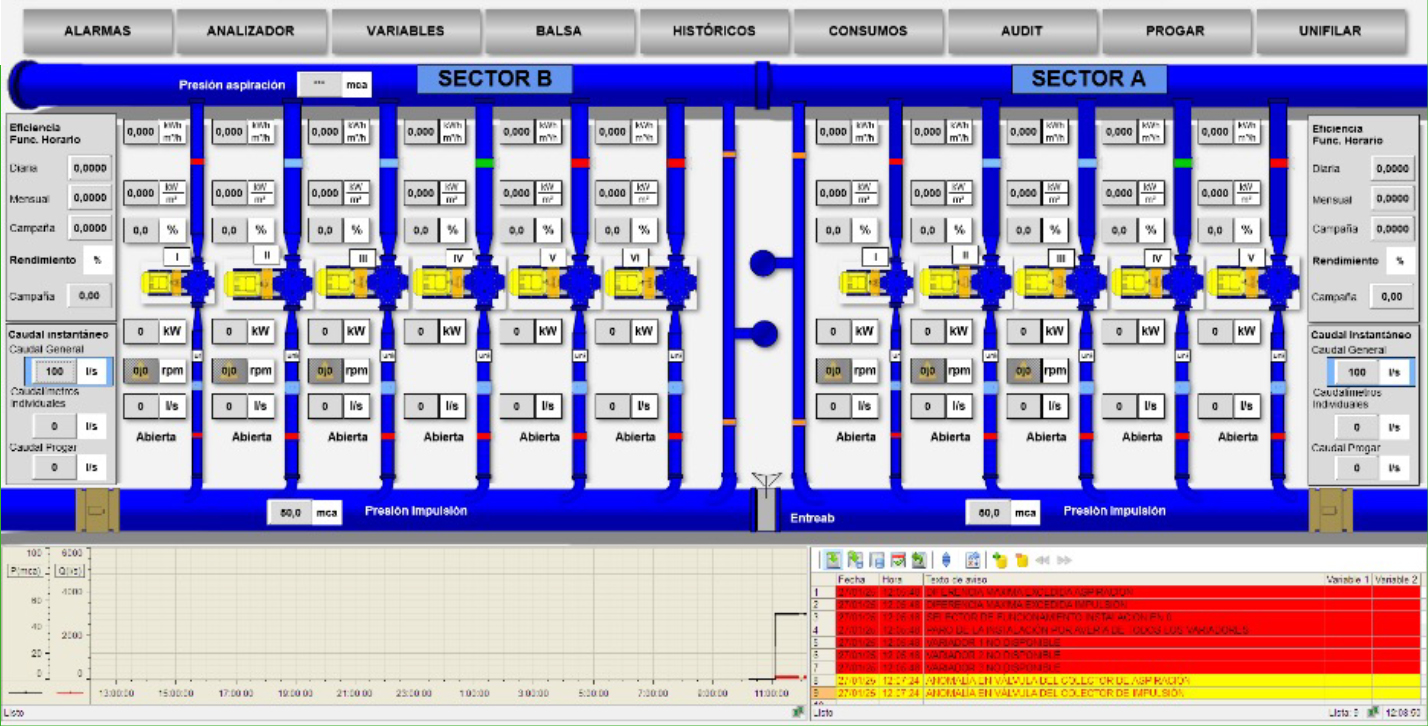Image resolution: width=1428 pixels, height=726 pixels.
Task: Open the UNIFILAR diagram page
Action: click(x=1329, y=31)
